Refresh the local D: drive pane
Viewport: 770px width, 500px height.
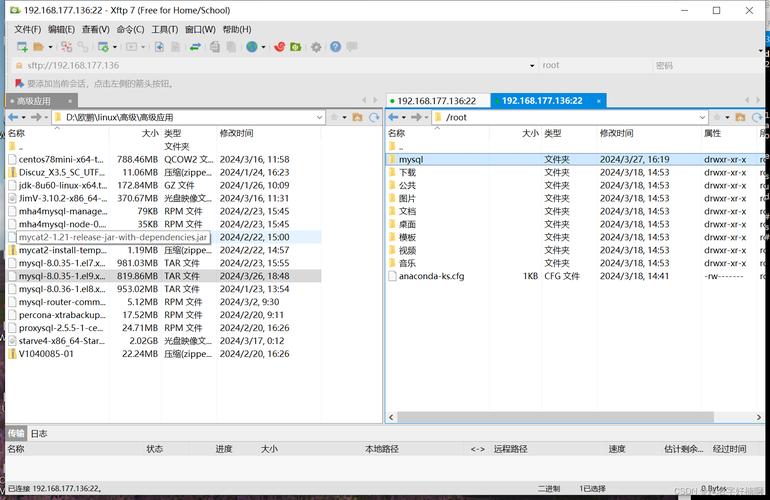(x=374, y=117)
